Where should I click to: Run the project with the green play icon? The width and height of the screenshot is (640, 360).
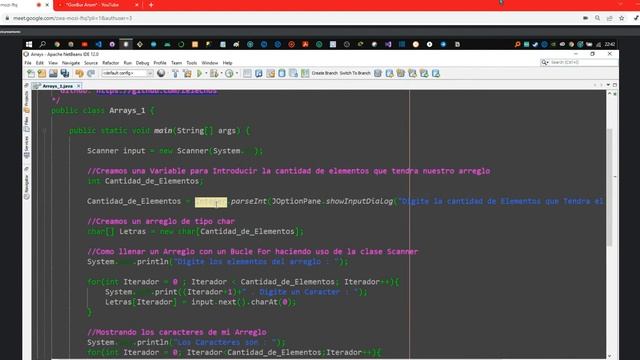point(200,73)
